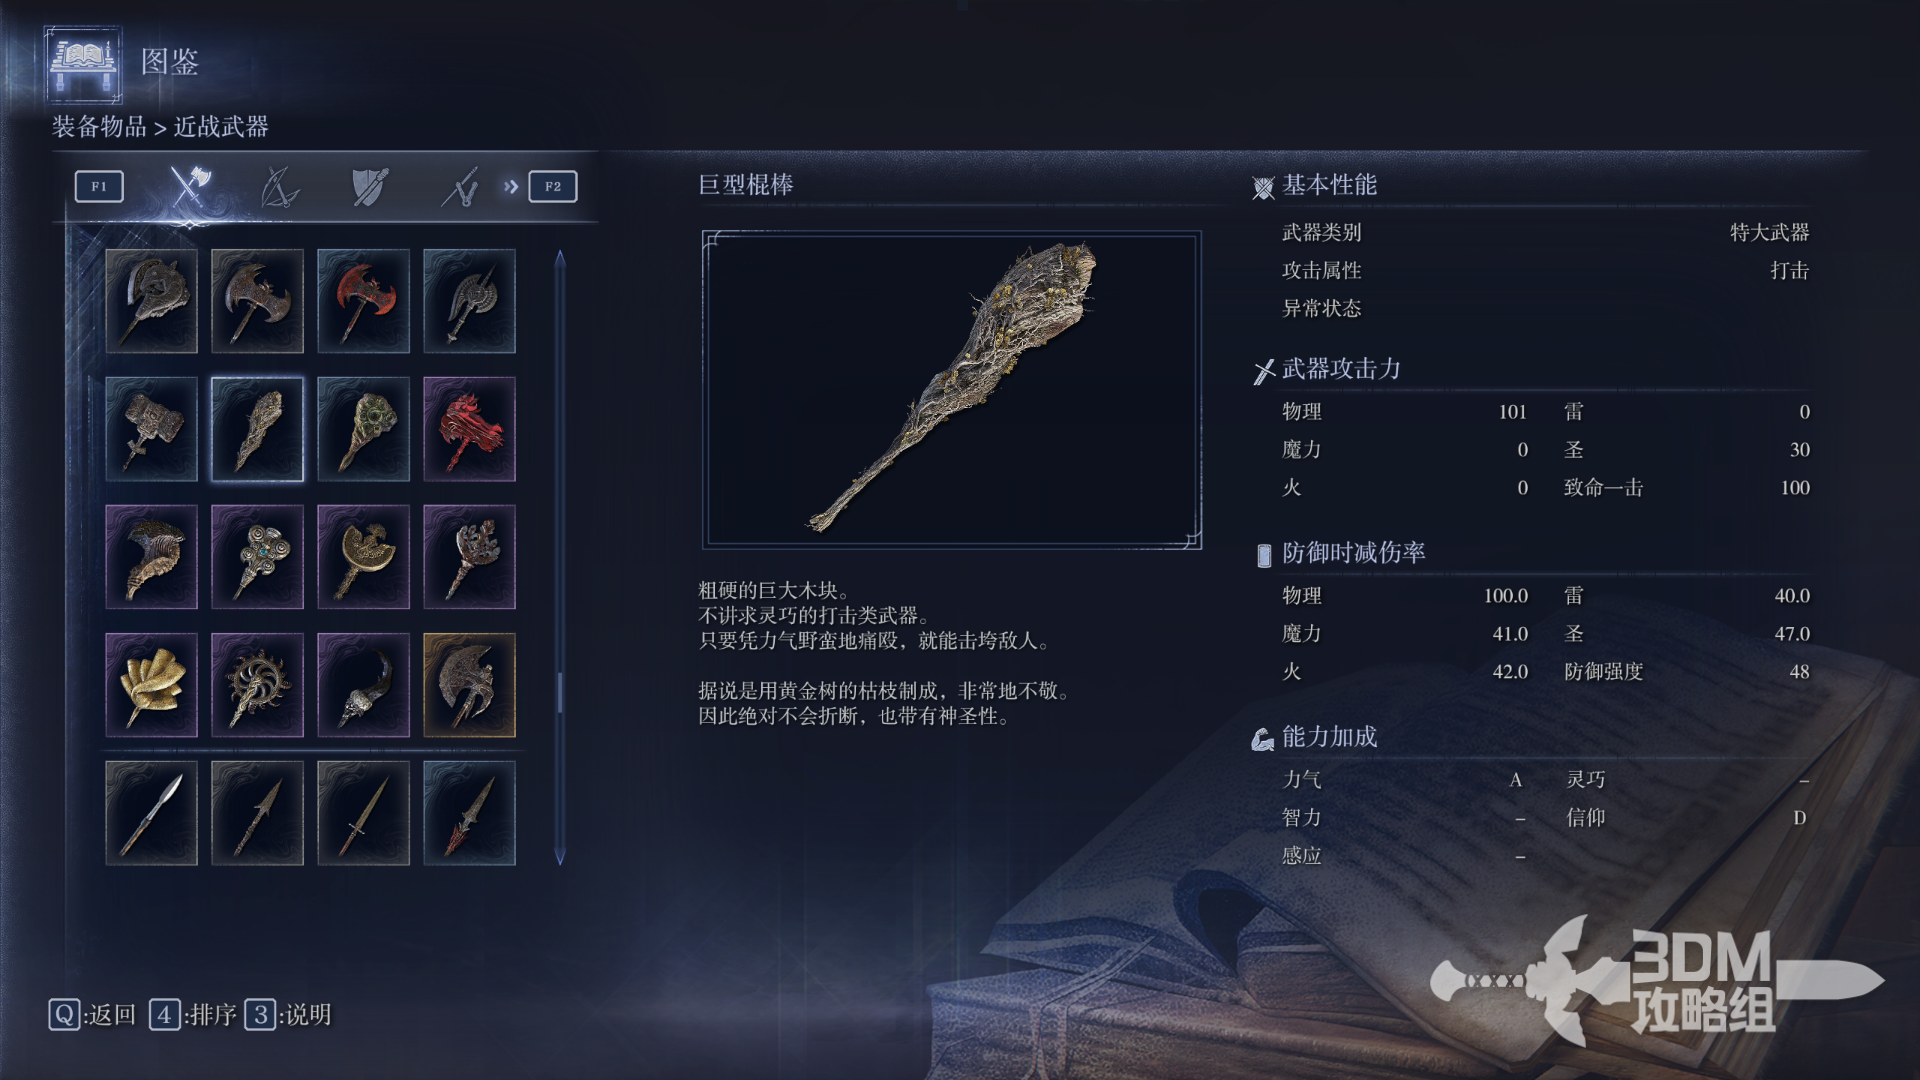Click Q 返回 to go back

92,1015
